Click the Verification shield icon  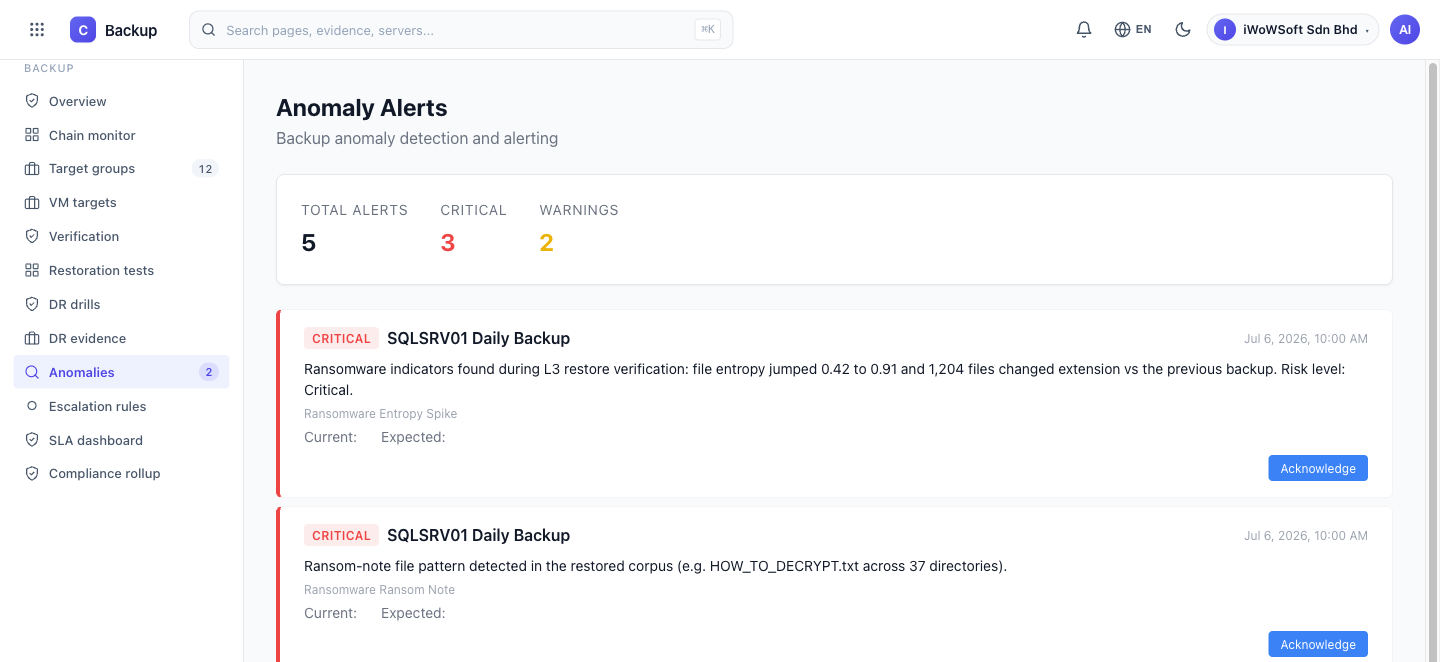pos(32,237)
